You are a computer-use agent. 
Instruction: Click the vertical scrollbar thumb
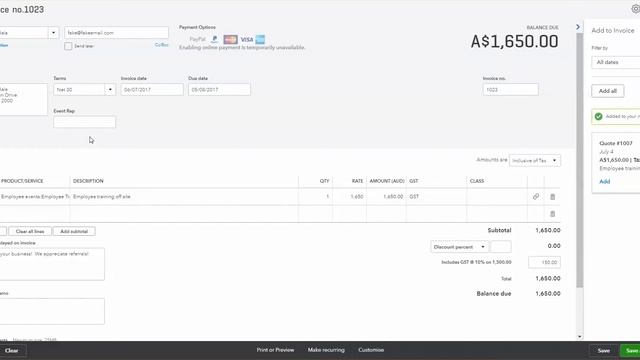[580, 160]
